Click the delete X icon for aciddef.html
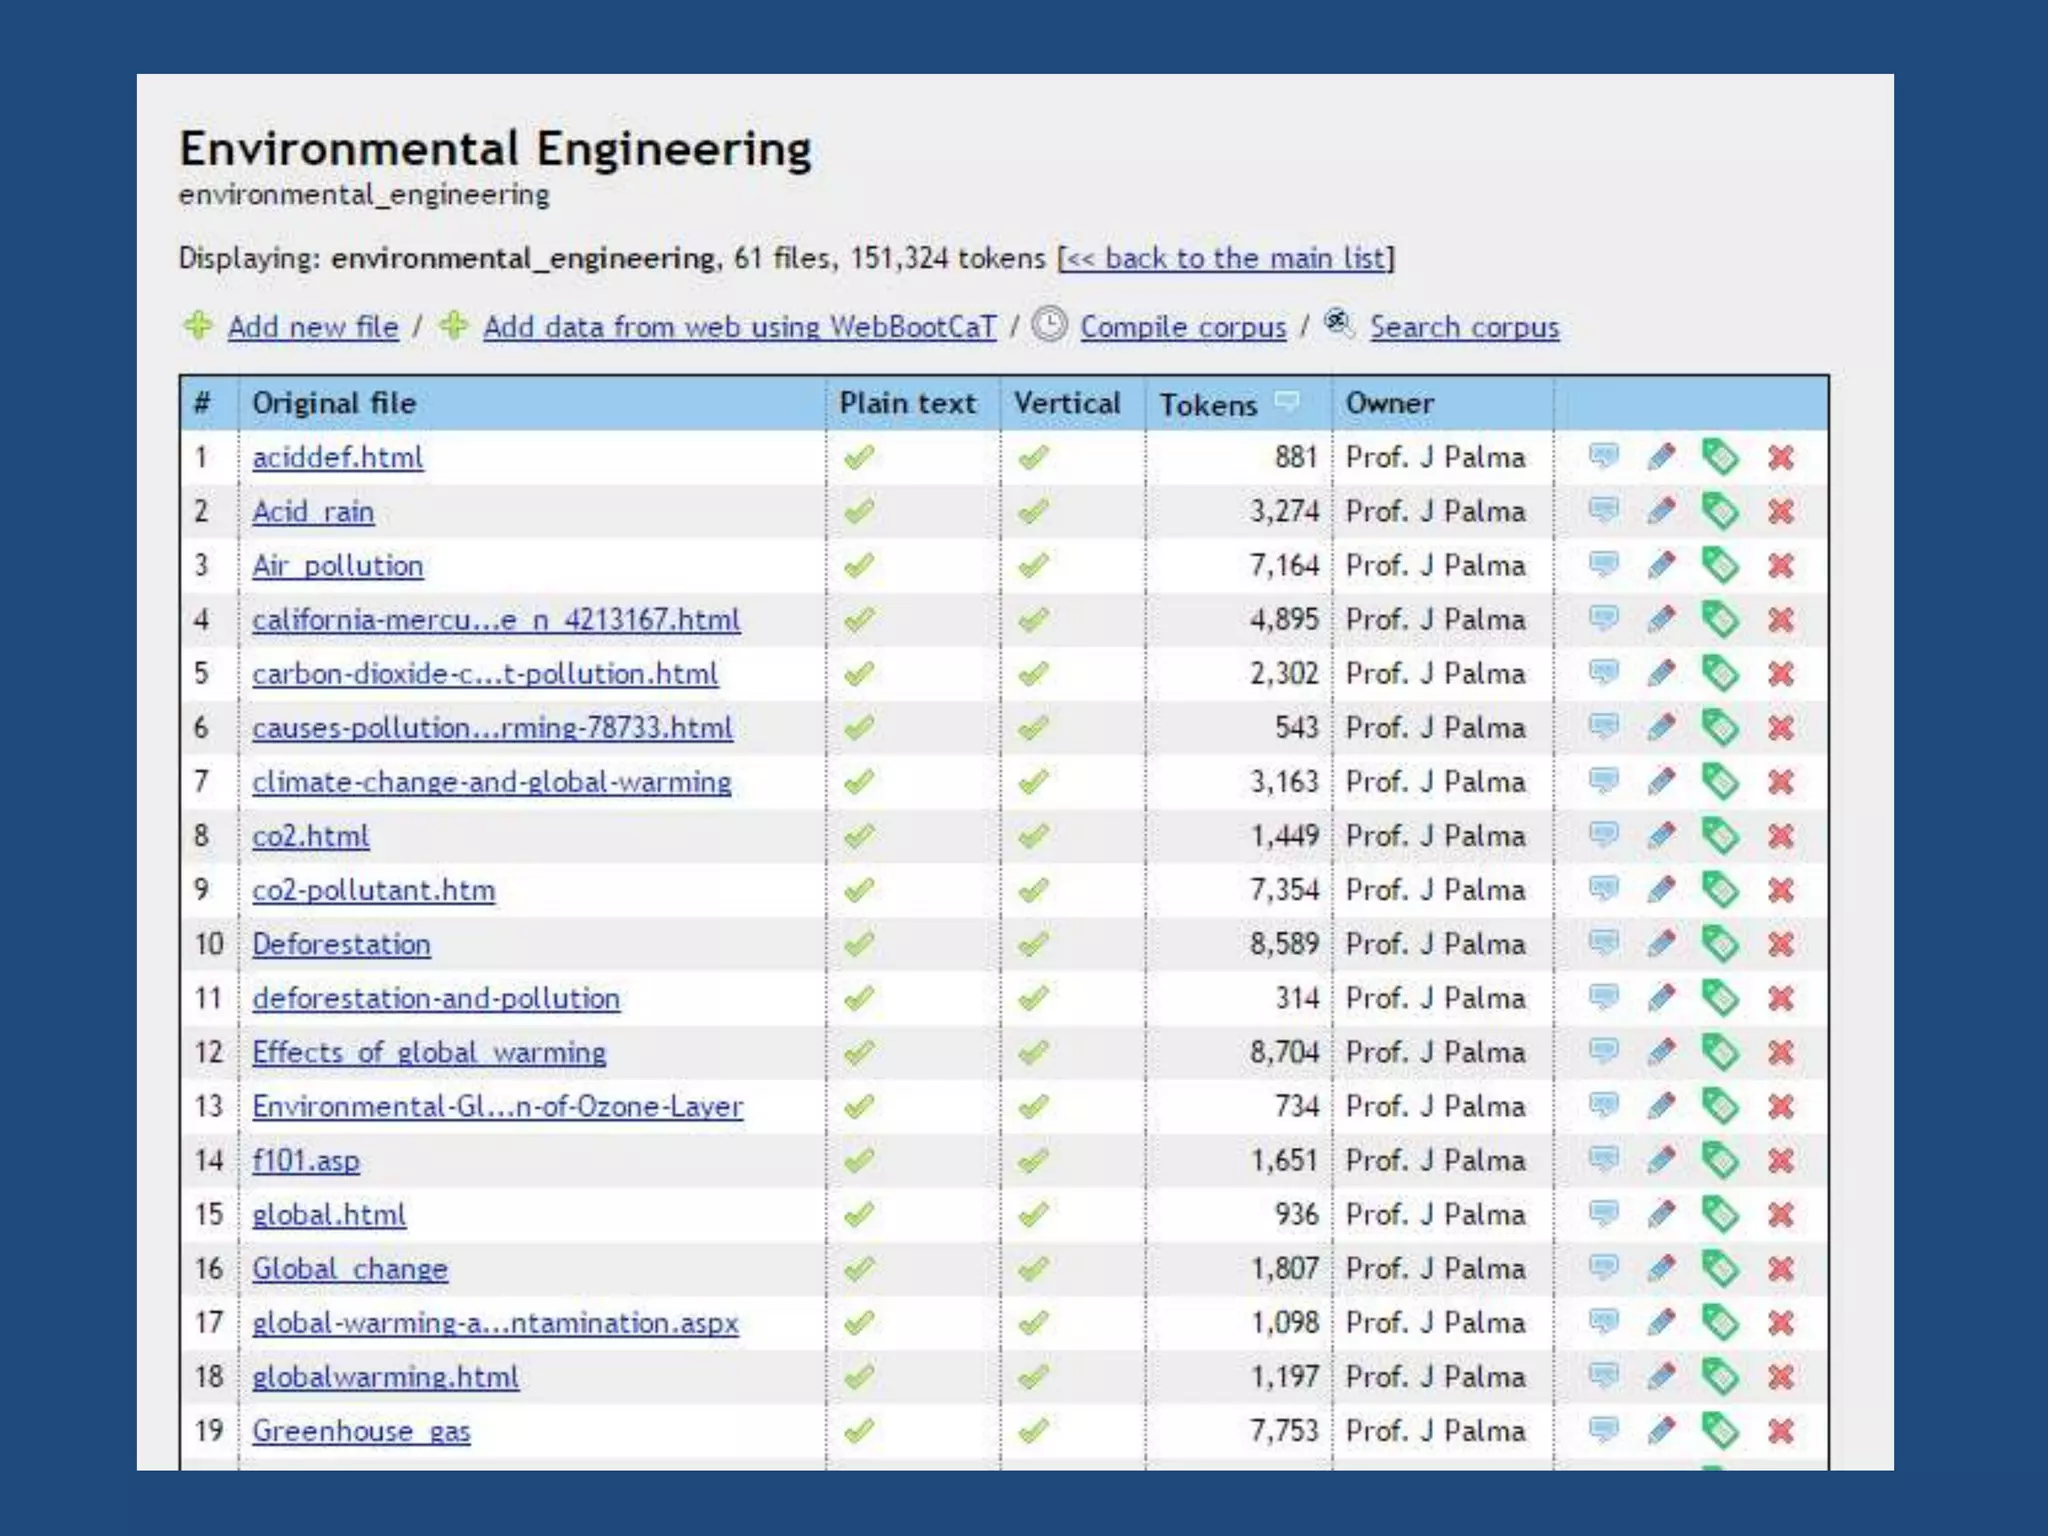This screenshot has width=2048, height=1536. (x=1780, y=458)
